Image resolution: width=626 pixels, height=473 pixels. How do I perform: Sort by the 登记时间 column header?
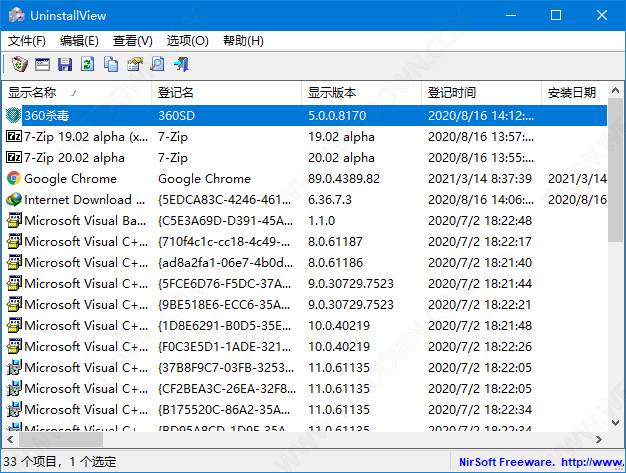[481, 93]
